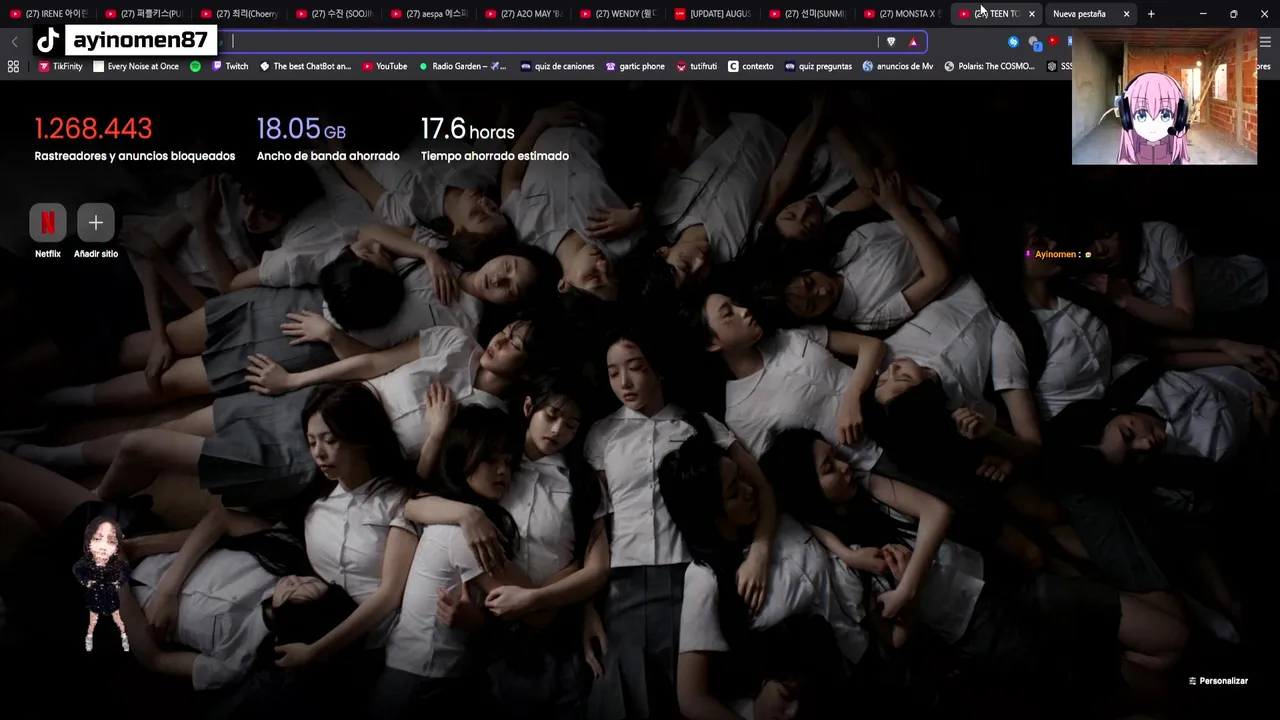Click the 1.268.443 blocked trackers count

point(93,129)
